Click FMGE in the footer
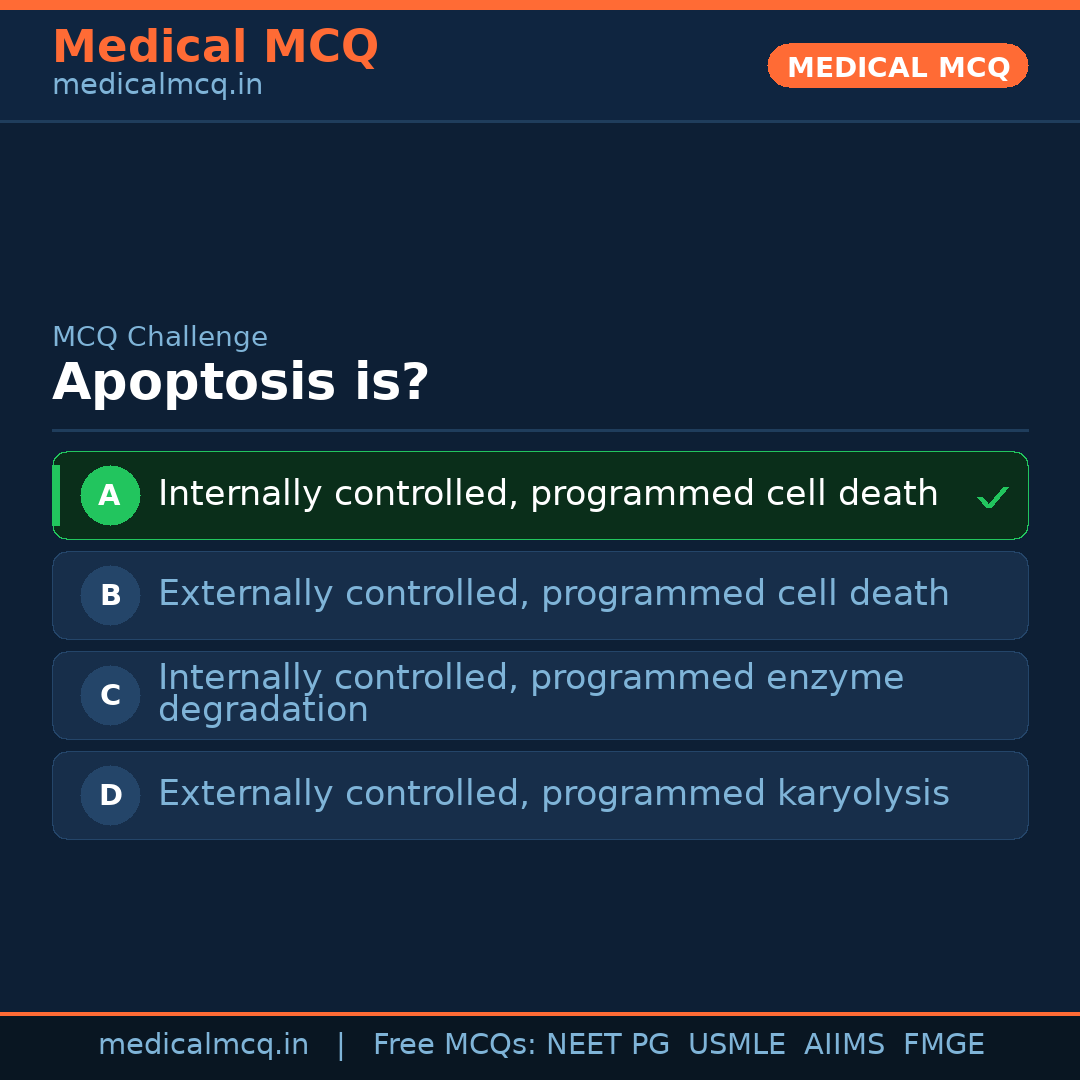 pyautogui.click(x=943, y=1045)
